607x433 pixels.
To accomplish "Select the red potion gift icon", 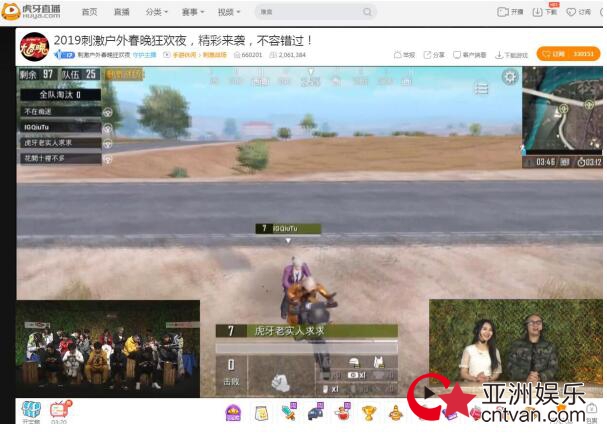I will pyautogui.click(x=343, y=412).
